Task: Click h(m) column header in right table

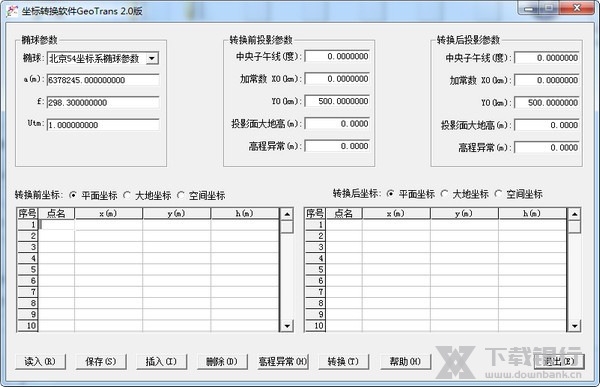Action: (532, 214)
